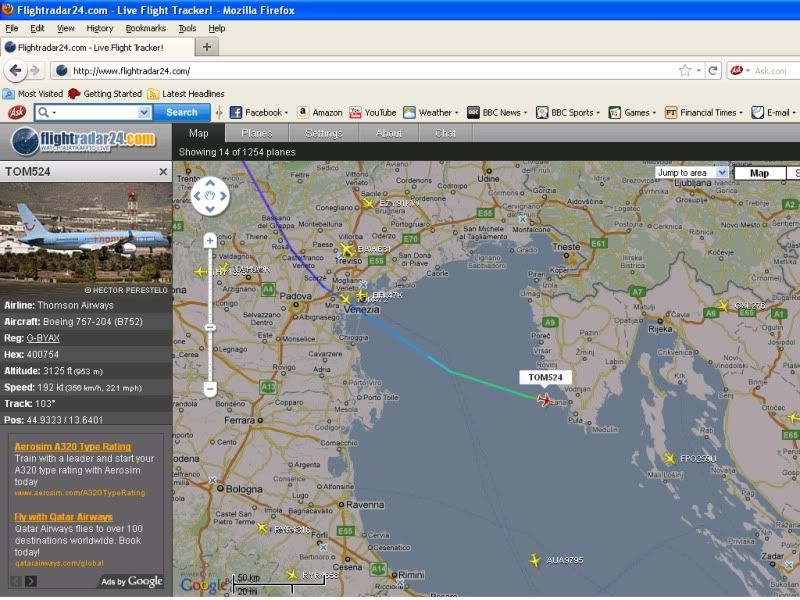Pan the map down with the arrow control
The image size is (800, 600).
[210, 209]
